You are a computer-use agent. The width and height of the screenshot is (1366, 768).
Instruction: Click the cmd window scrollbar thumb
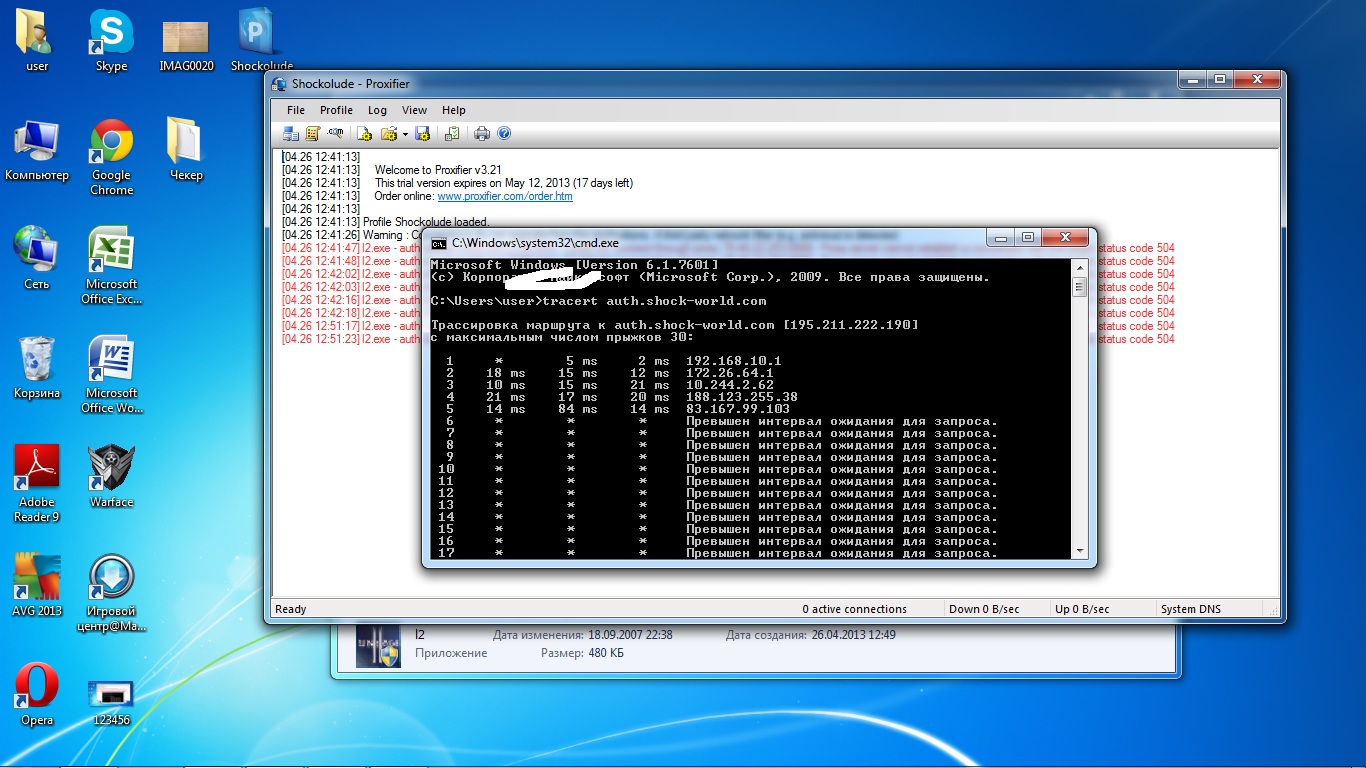[1079, 288]
